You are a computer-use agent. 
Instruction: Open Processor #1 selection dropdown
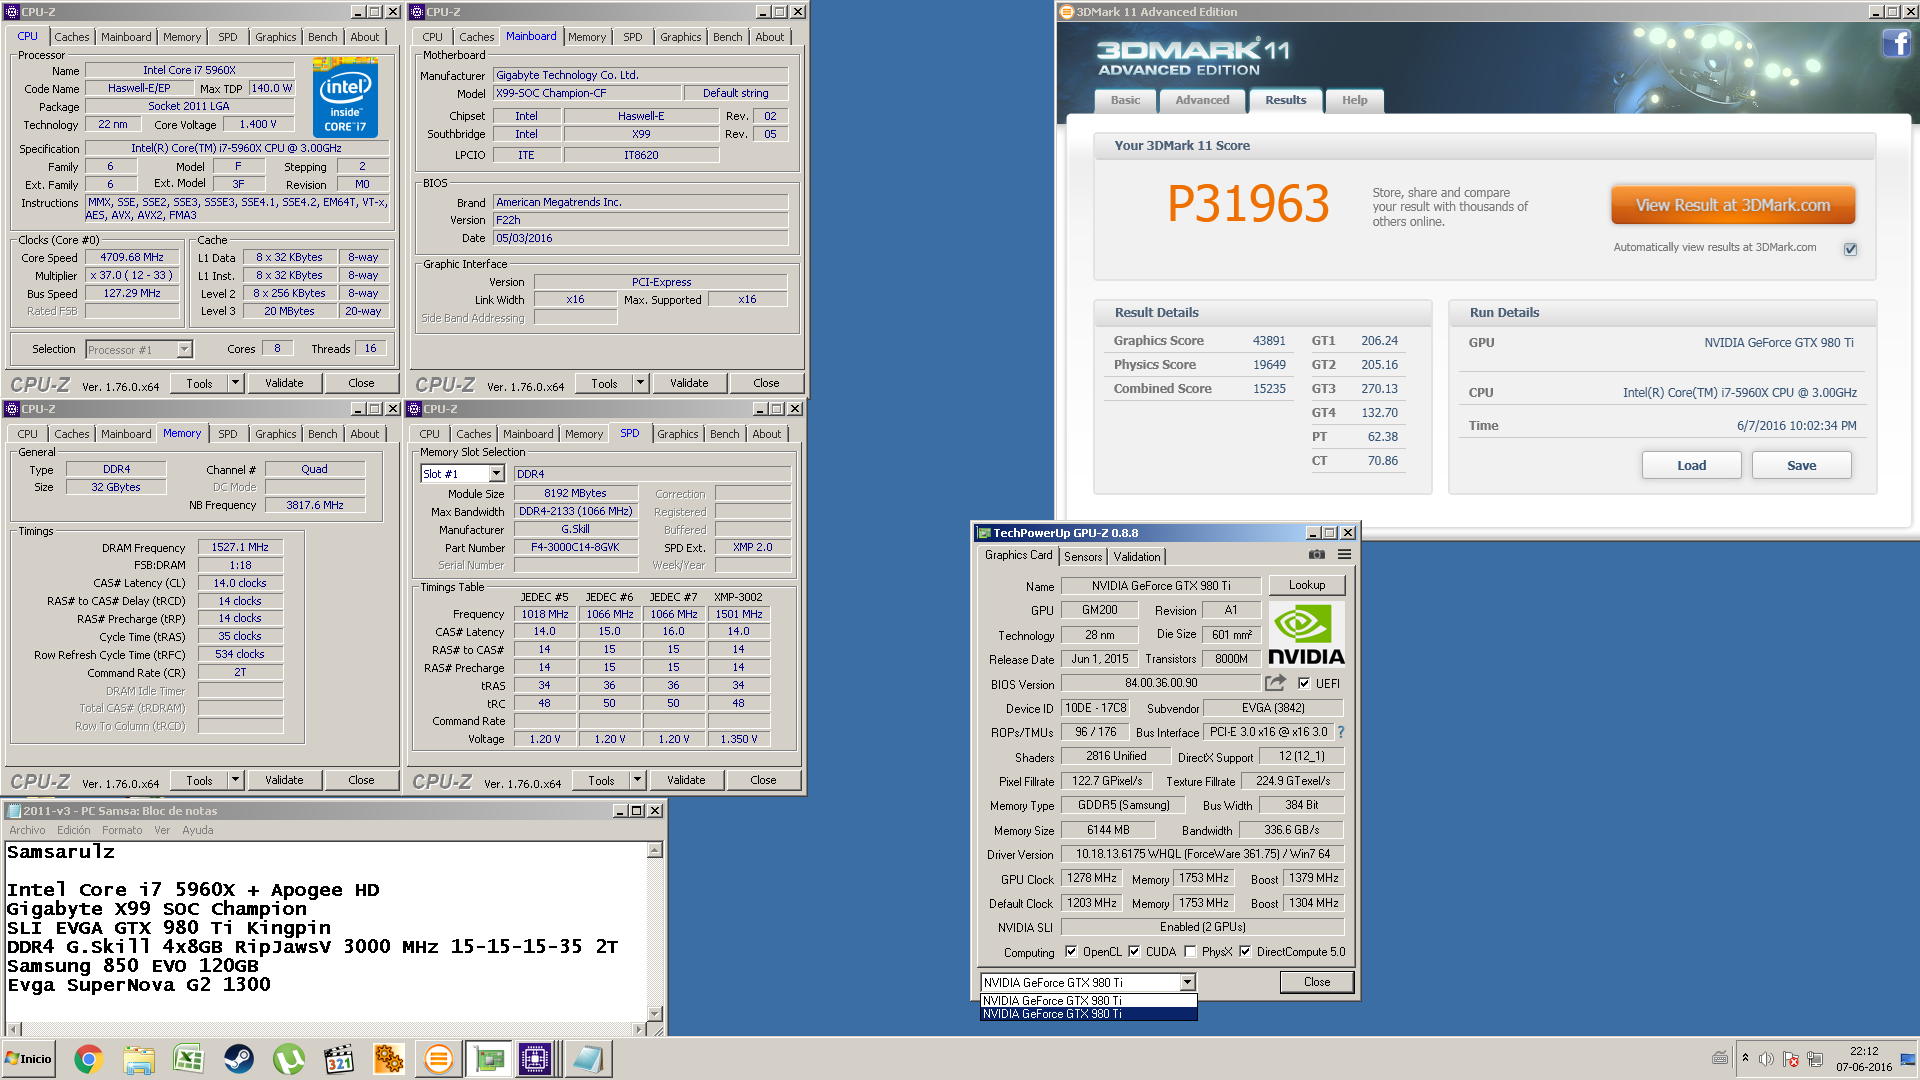tap(184, 350)
